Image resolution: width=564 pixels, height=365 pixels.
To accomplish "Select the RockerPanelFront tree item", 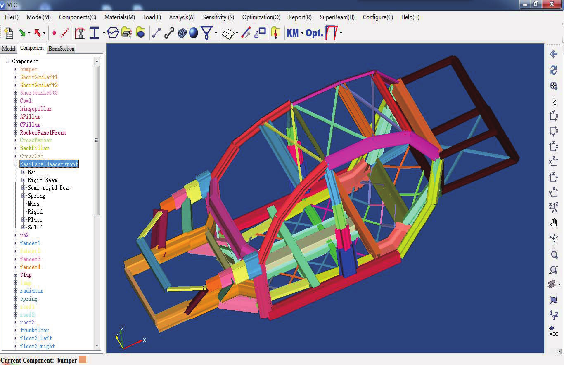I will (43, 132).
